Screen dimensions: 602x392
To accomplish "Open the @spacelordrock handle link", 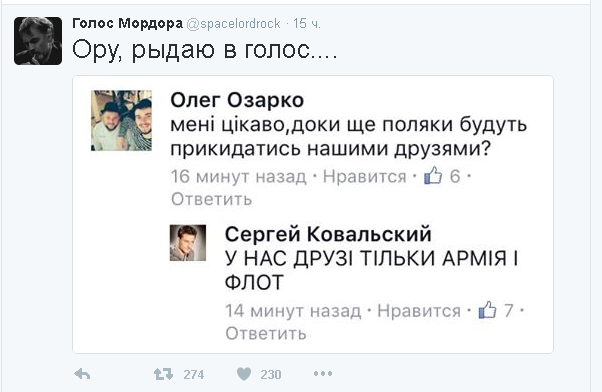I will pos(233,24).
